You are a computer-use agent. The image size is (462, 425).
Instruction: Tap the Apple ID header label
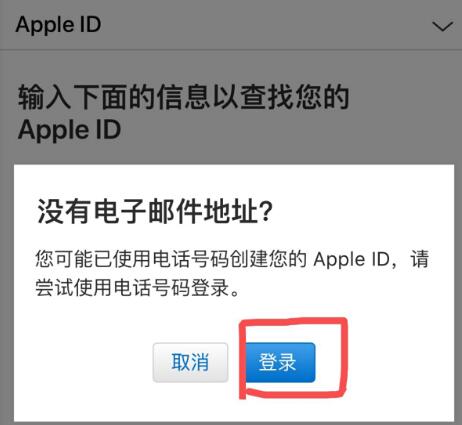58,25
